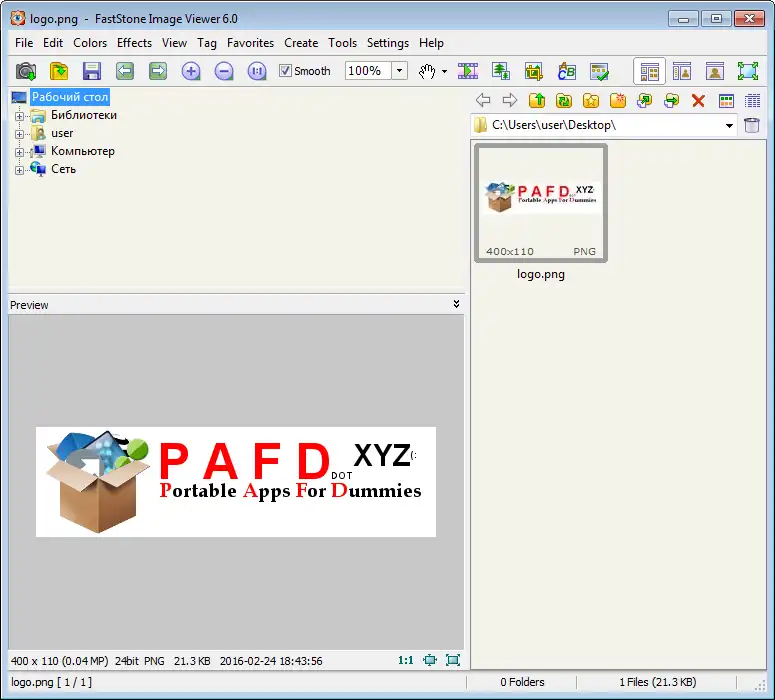Screen dimensions: 775x700
Task: Click Move To Folder icon
Action: point(672,100)
